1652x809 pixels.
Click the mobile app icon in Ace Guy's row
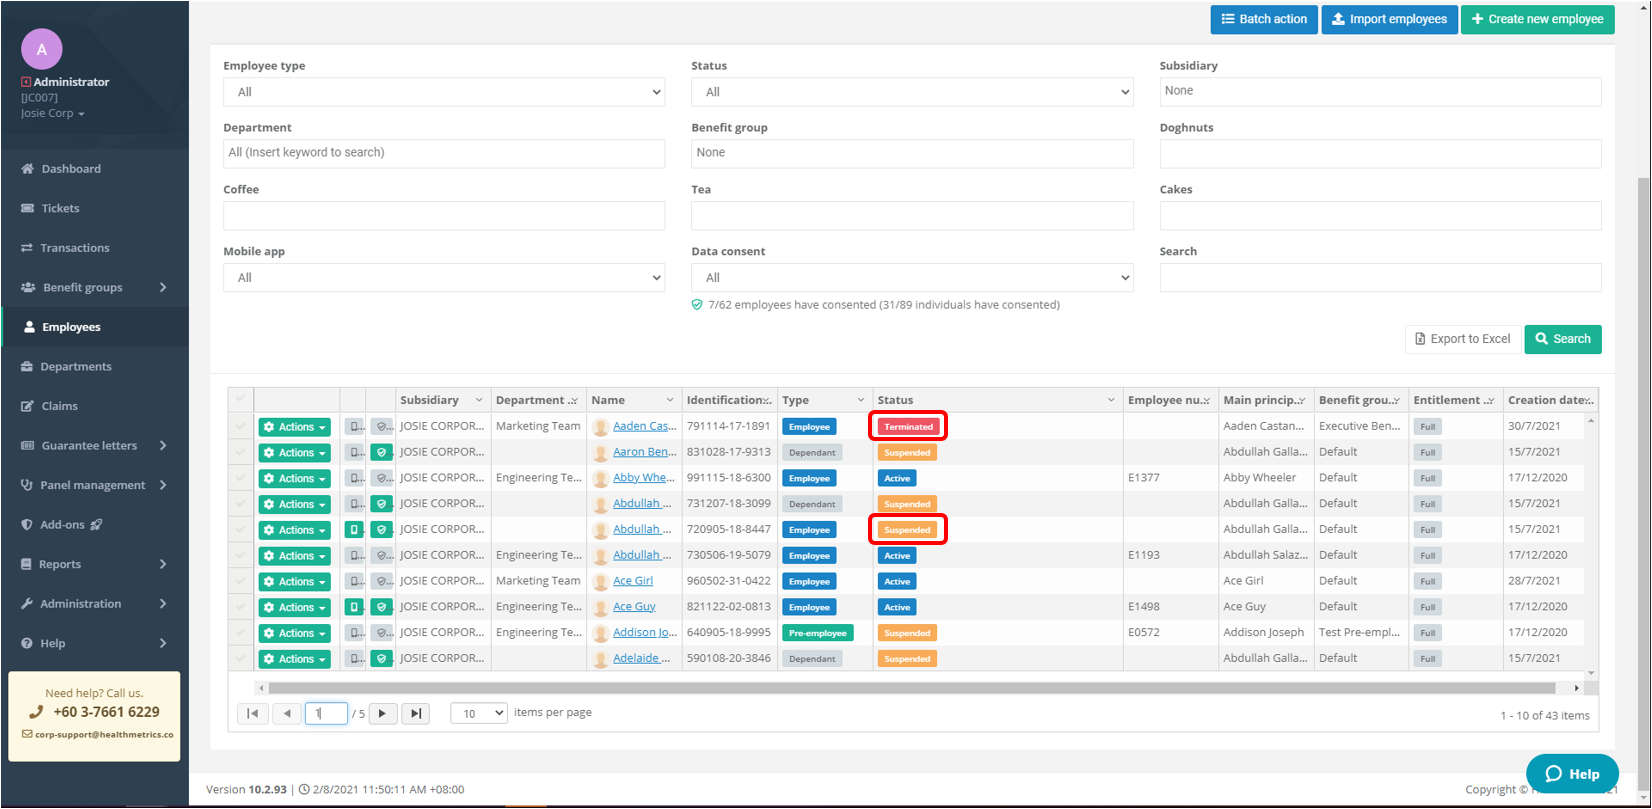tap(354, 607)
